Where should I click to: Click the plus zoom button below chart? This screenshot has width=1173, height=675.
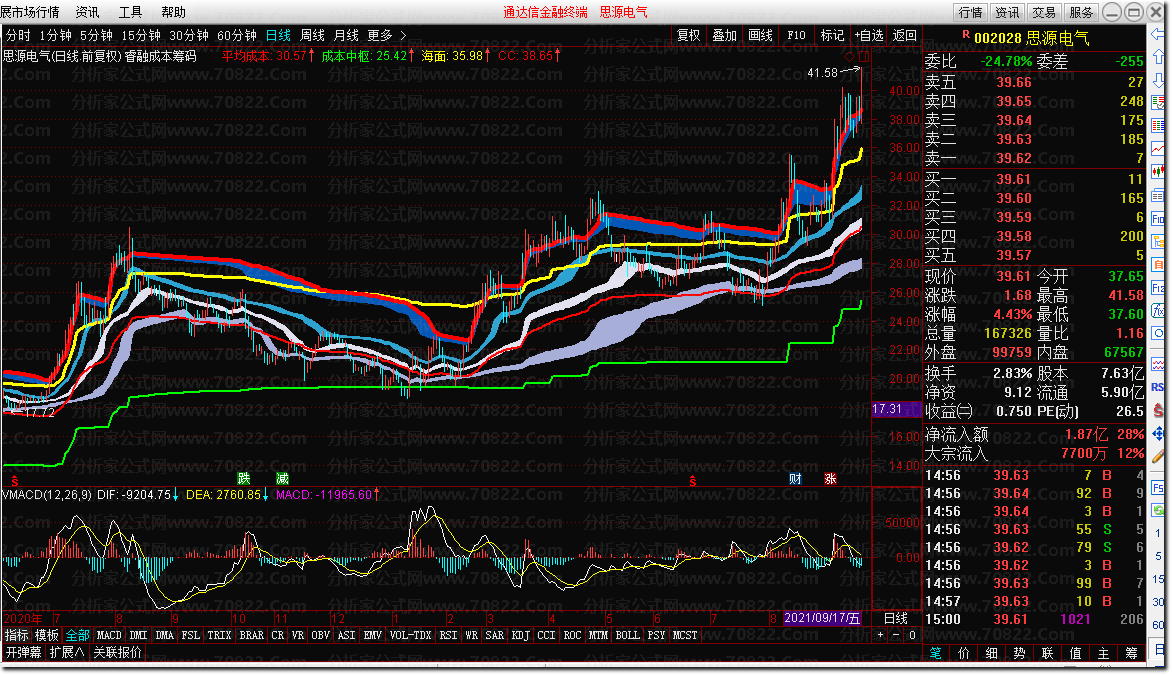880,635
